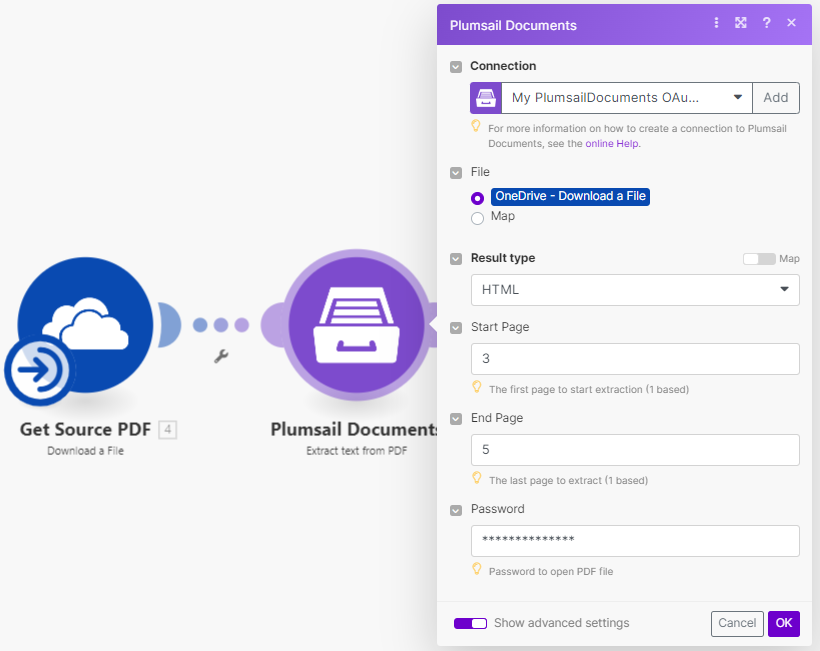Click the wrench icon on the route
Image resolution: width=820 pixels, height=651 pixels.
click(221, 356)
